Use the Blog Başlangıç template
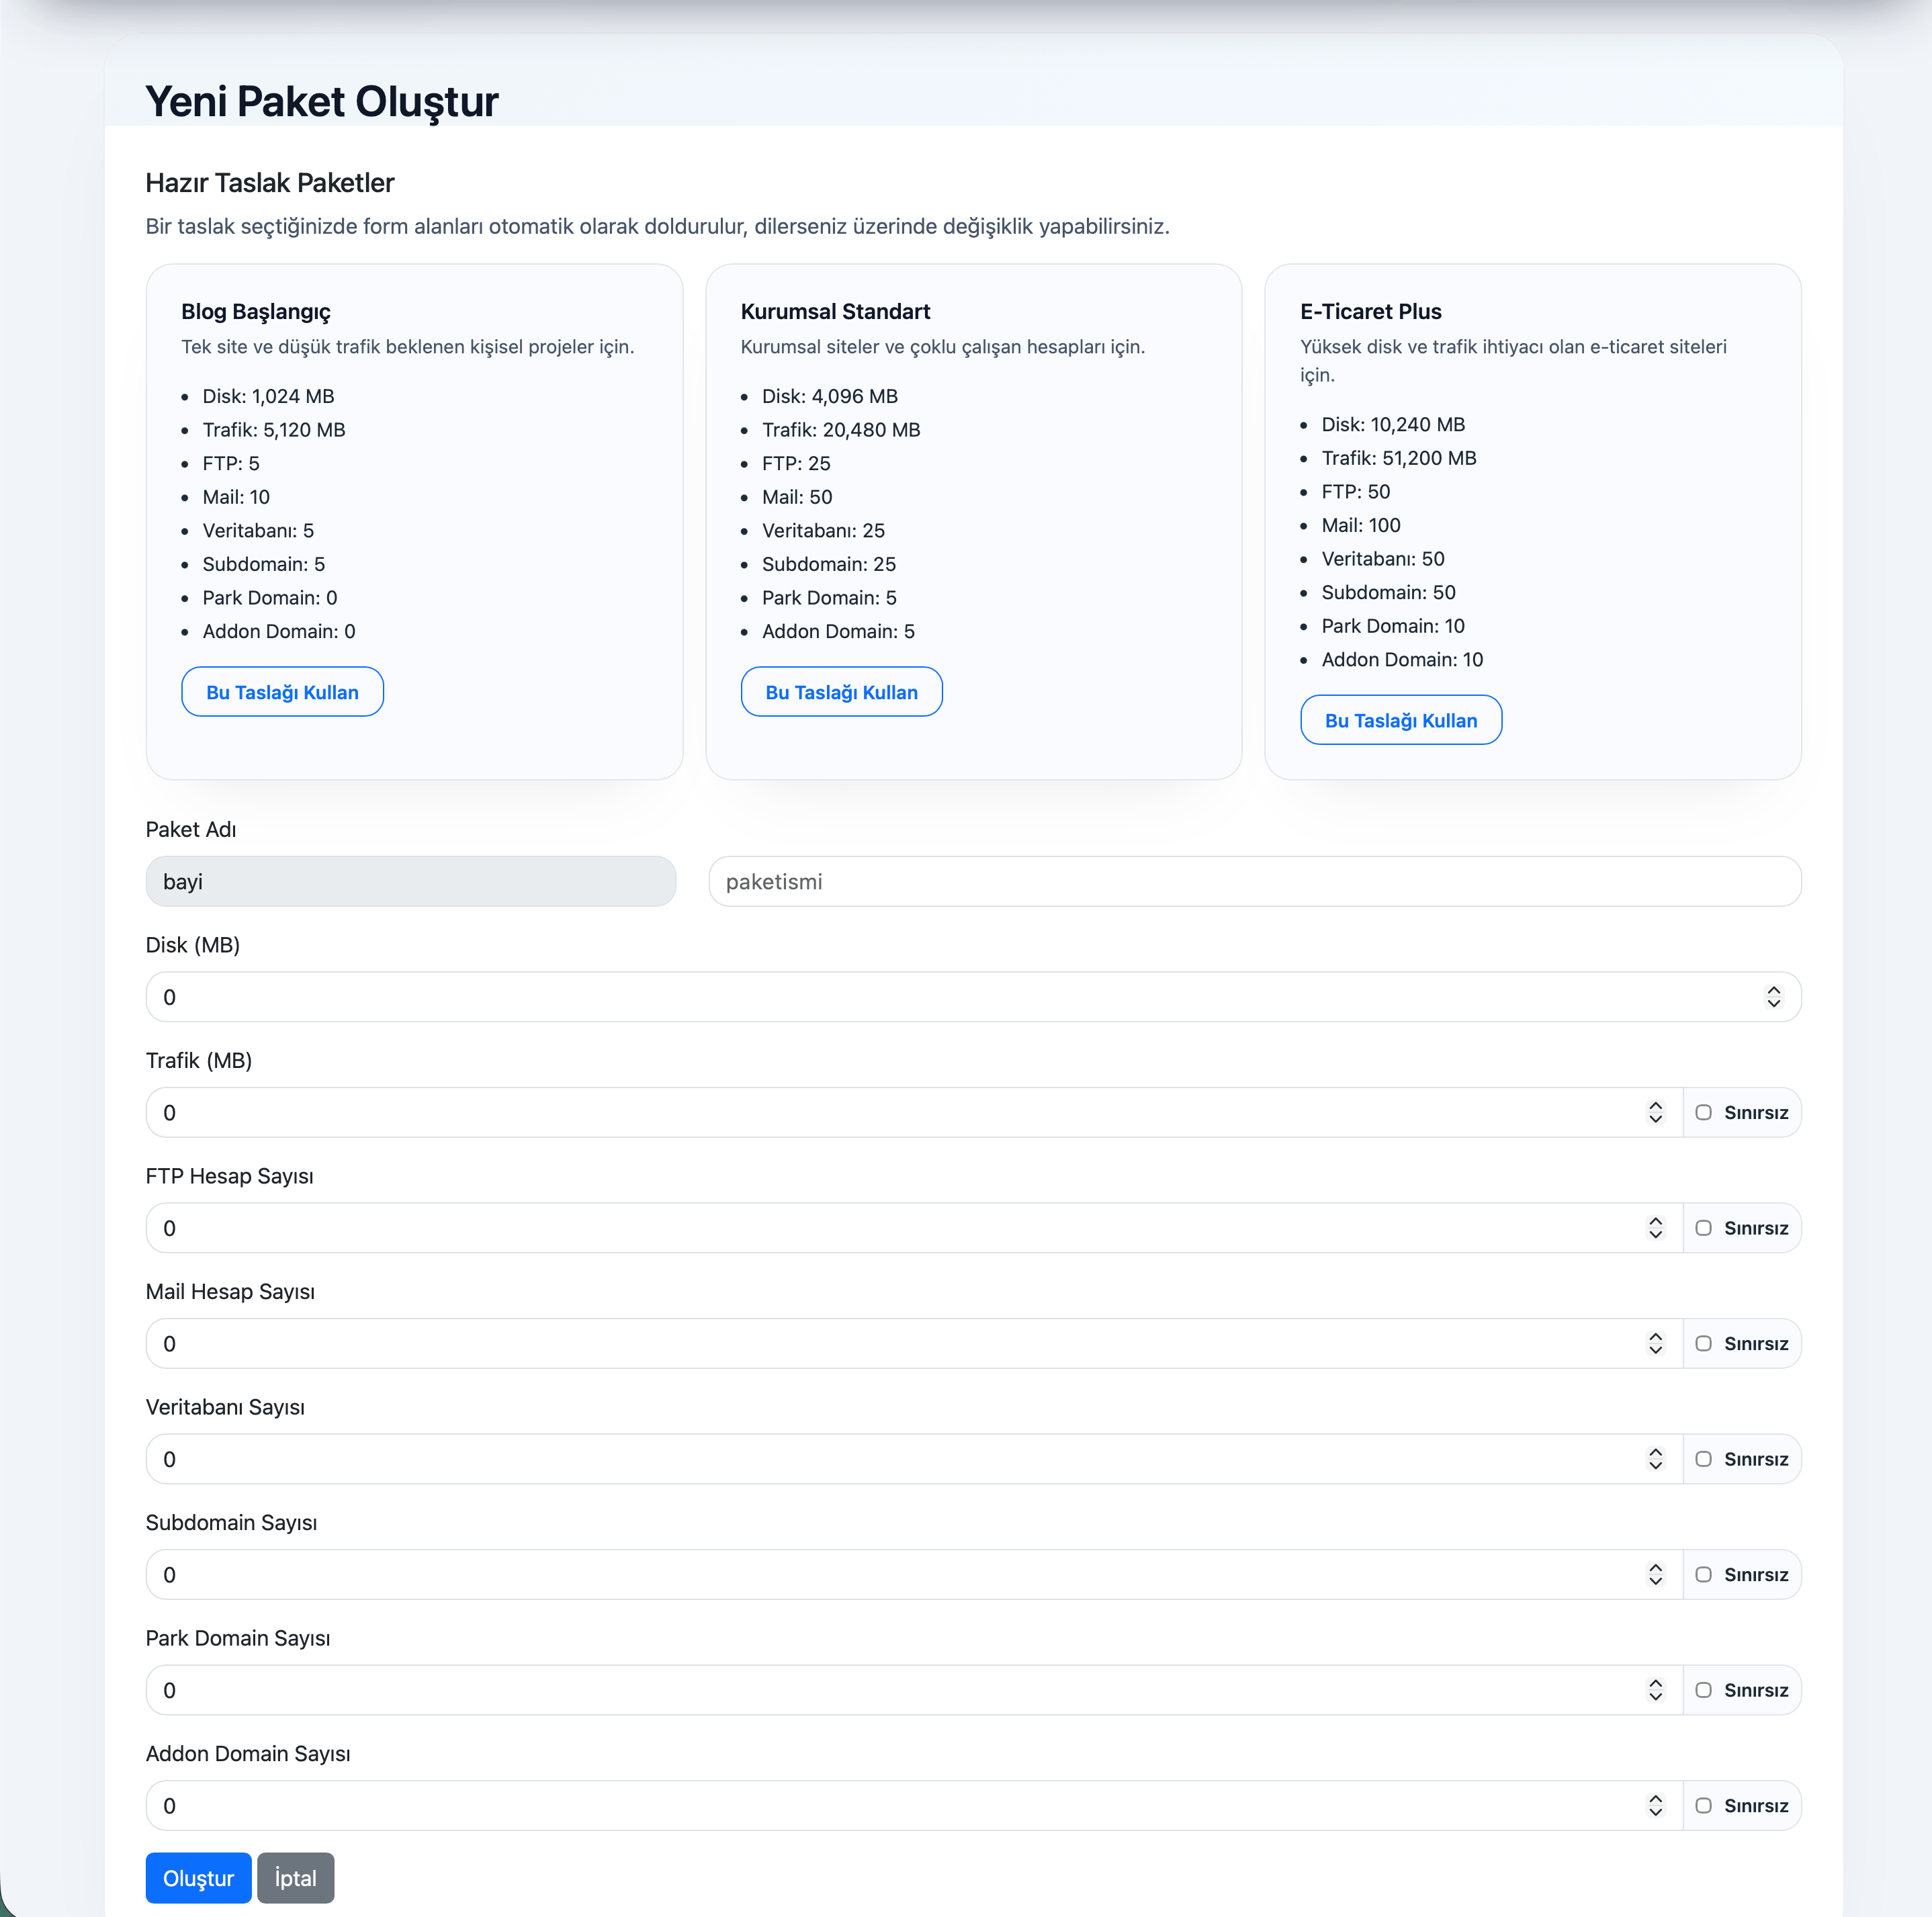 [282, 692]
